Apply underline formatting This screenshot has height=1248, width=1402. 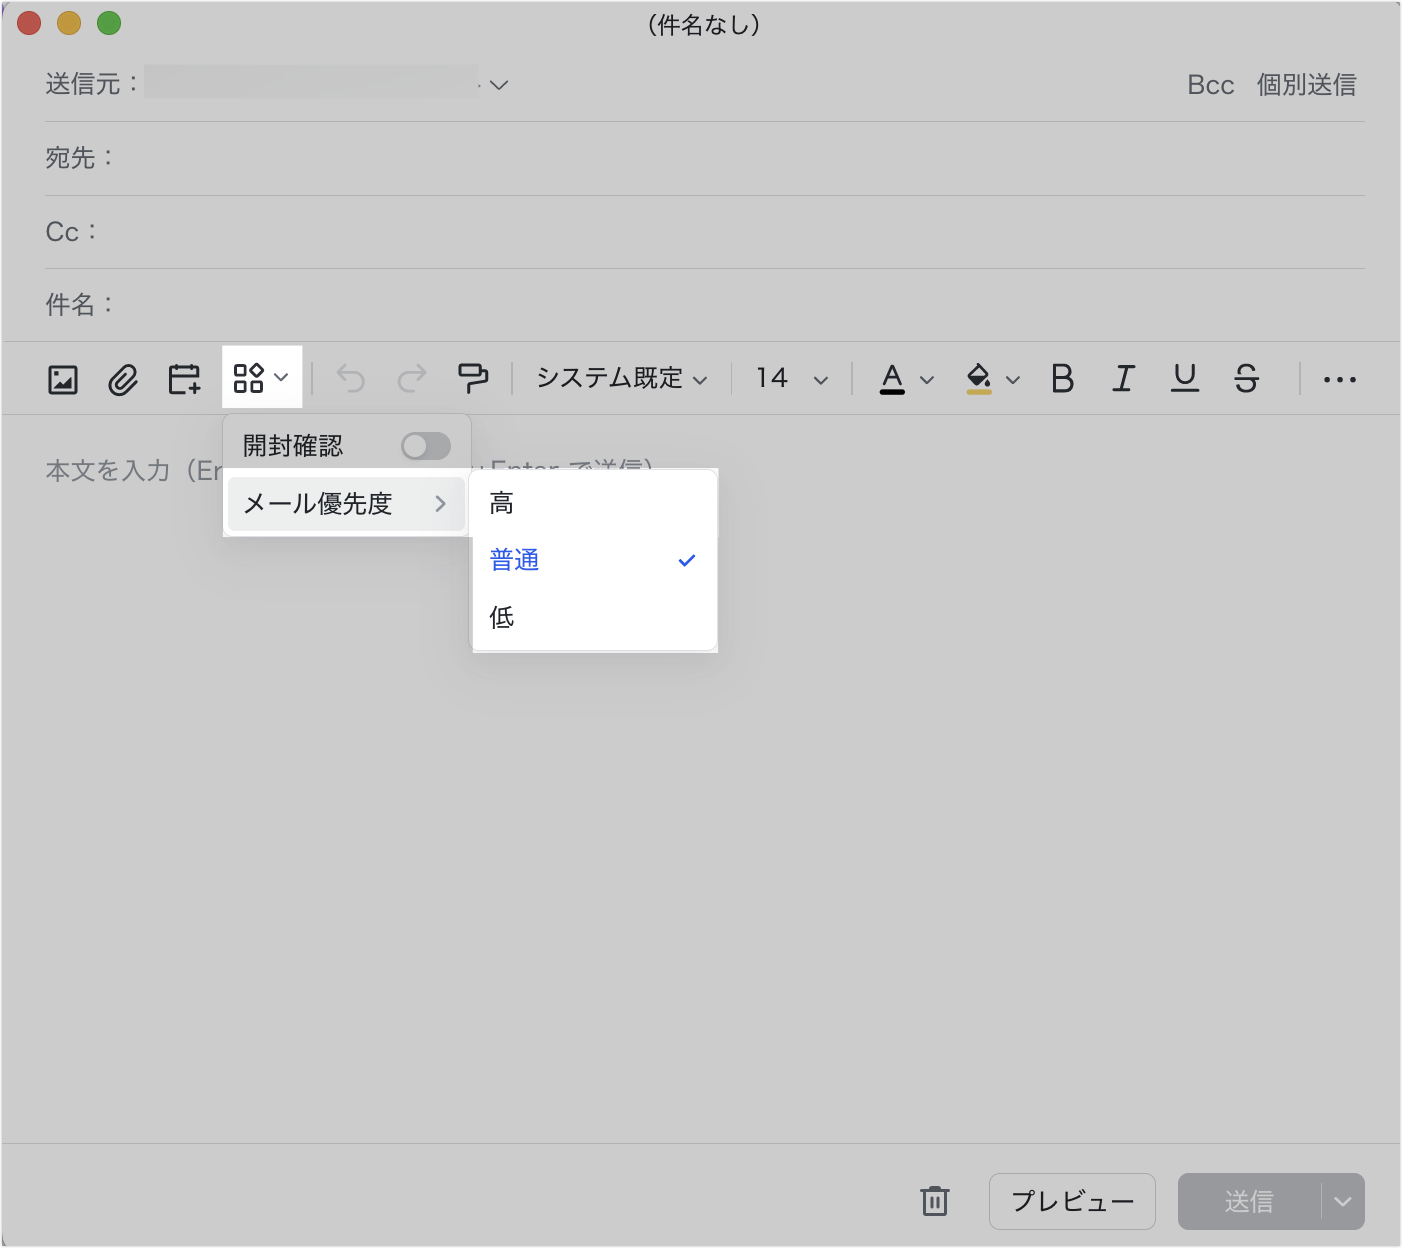pos(1185,379)
